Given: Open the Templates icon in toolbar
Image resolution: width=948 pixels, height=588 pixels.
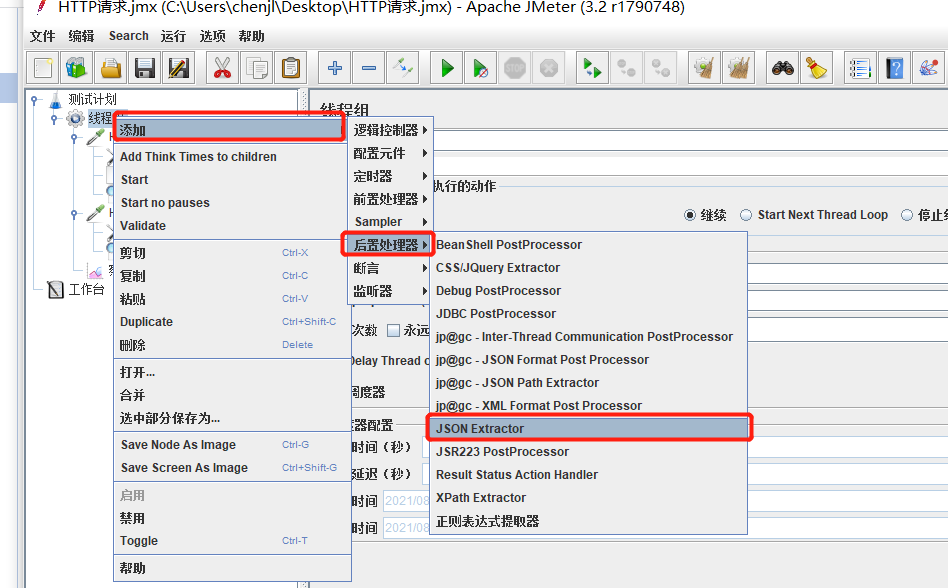Looking at the screenshot, I should pos(76,68).
